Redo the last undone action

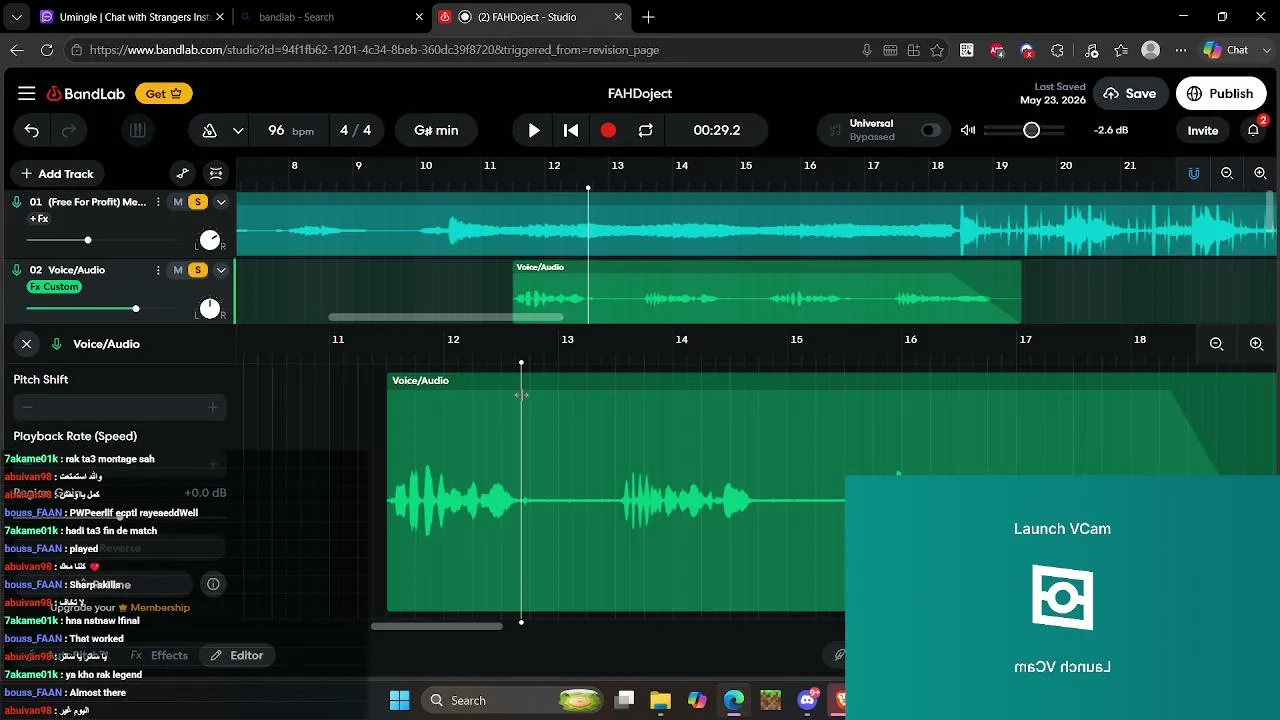pyautogui.click(x=69, y=130)
